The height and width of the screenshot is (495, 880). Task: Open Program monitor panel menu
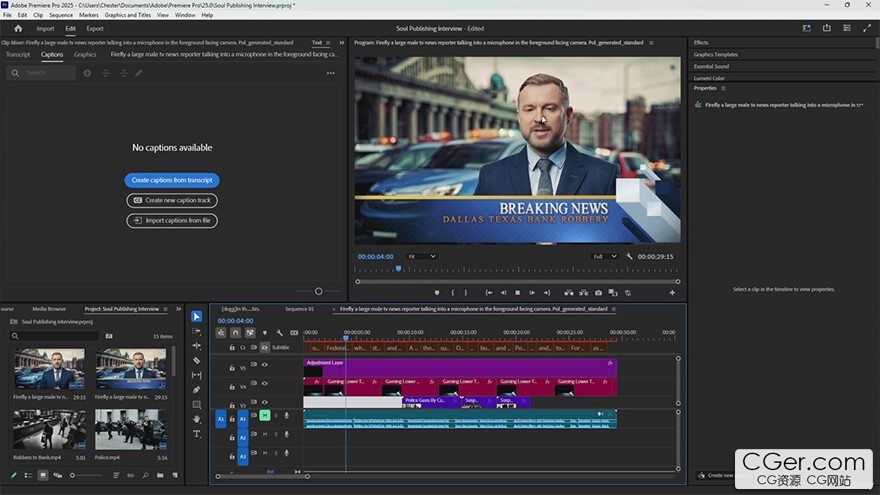(651, 43)
